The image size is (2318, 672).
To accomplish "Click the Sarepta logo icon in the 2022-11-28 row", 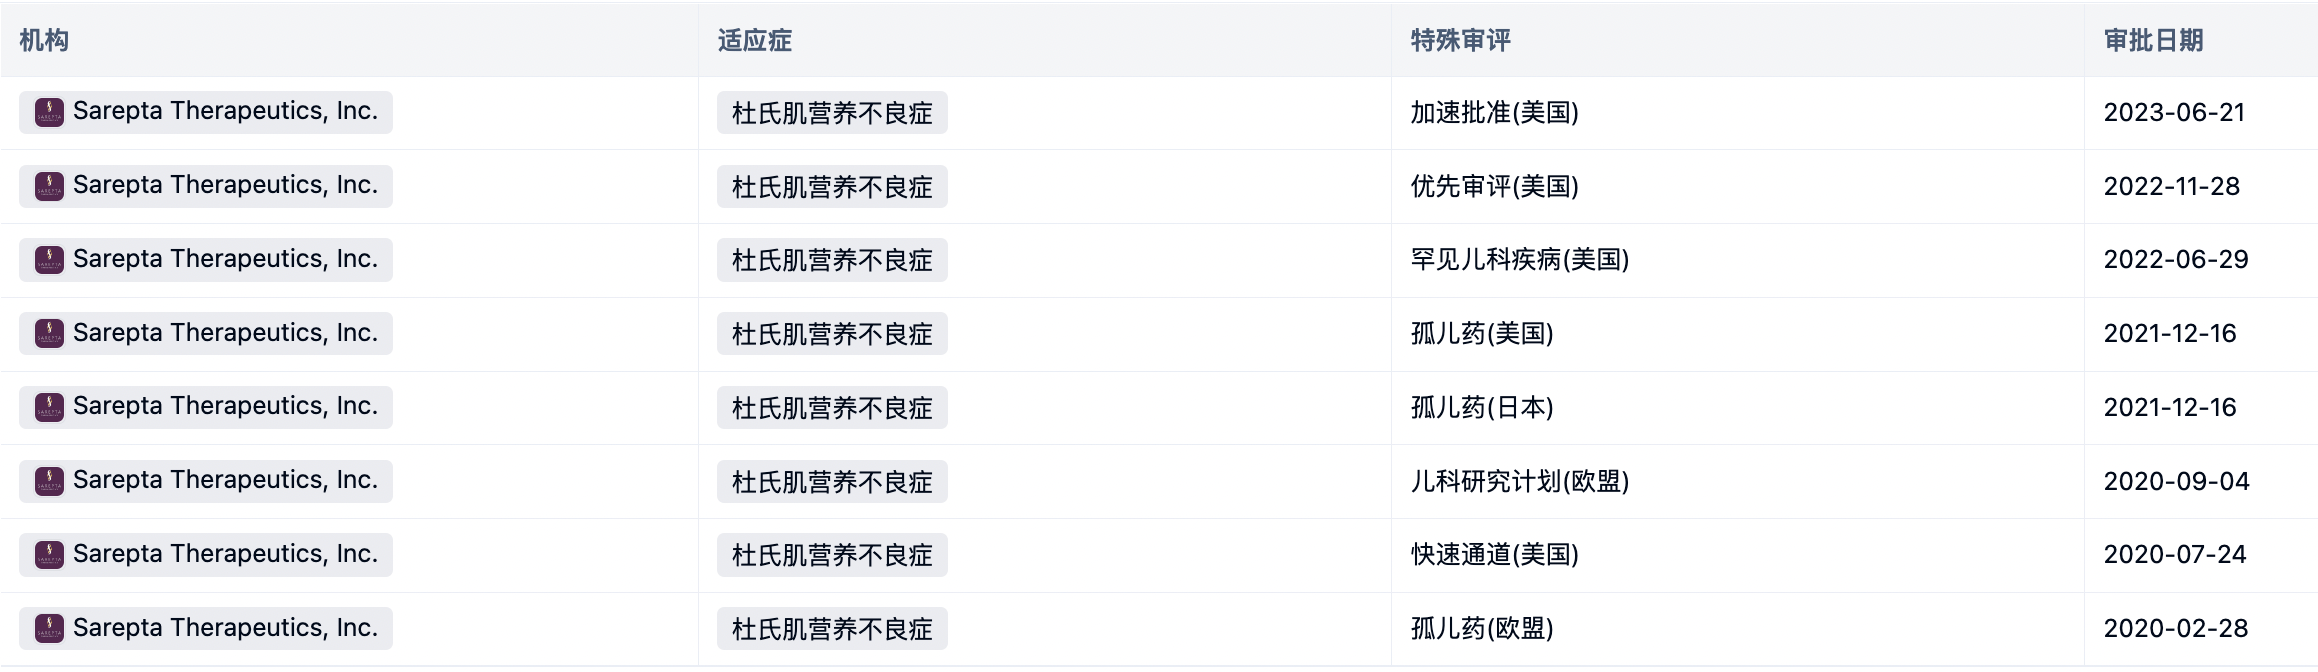I will (49, 186).
